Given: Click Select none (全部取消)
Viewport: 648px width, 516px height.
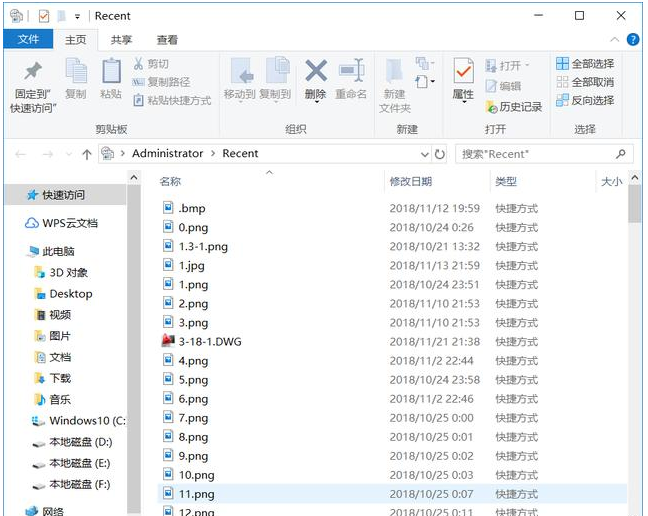Looking at the screenshot, I should pos(585,82).
